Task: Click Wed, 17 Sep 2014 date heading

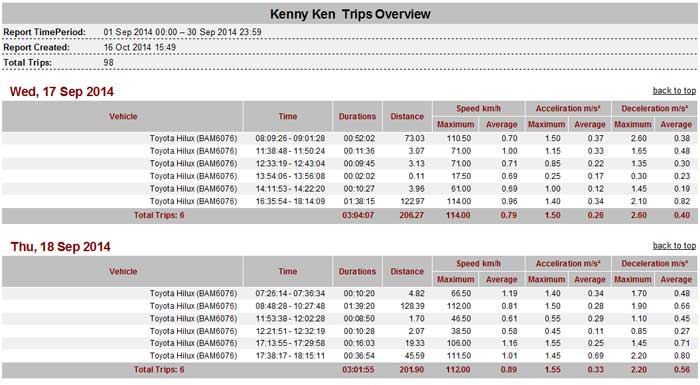Action: (62, 92)
